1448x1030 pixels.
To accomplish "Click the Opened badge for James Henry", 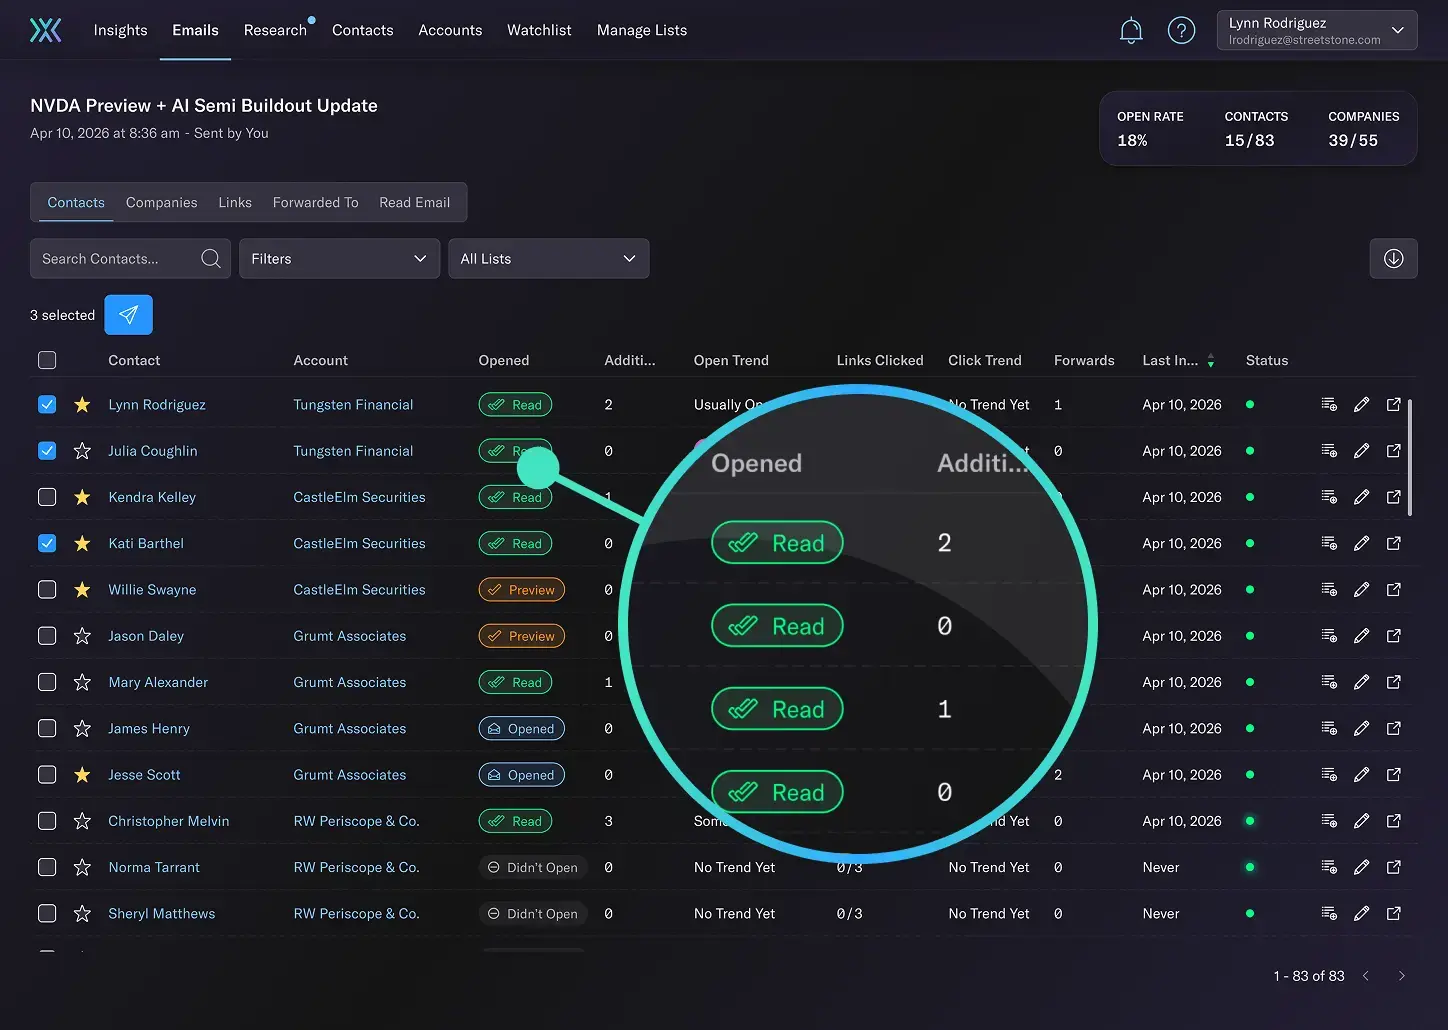I will 522,728.
